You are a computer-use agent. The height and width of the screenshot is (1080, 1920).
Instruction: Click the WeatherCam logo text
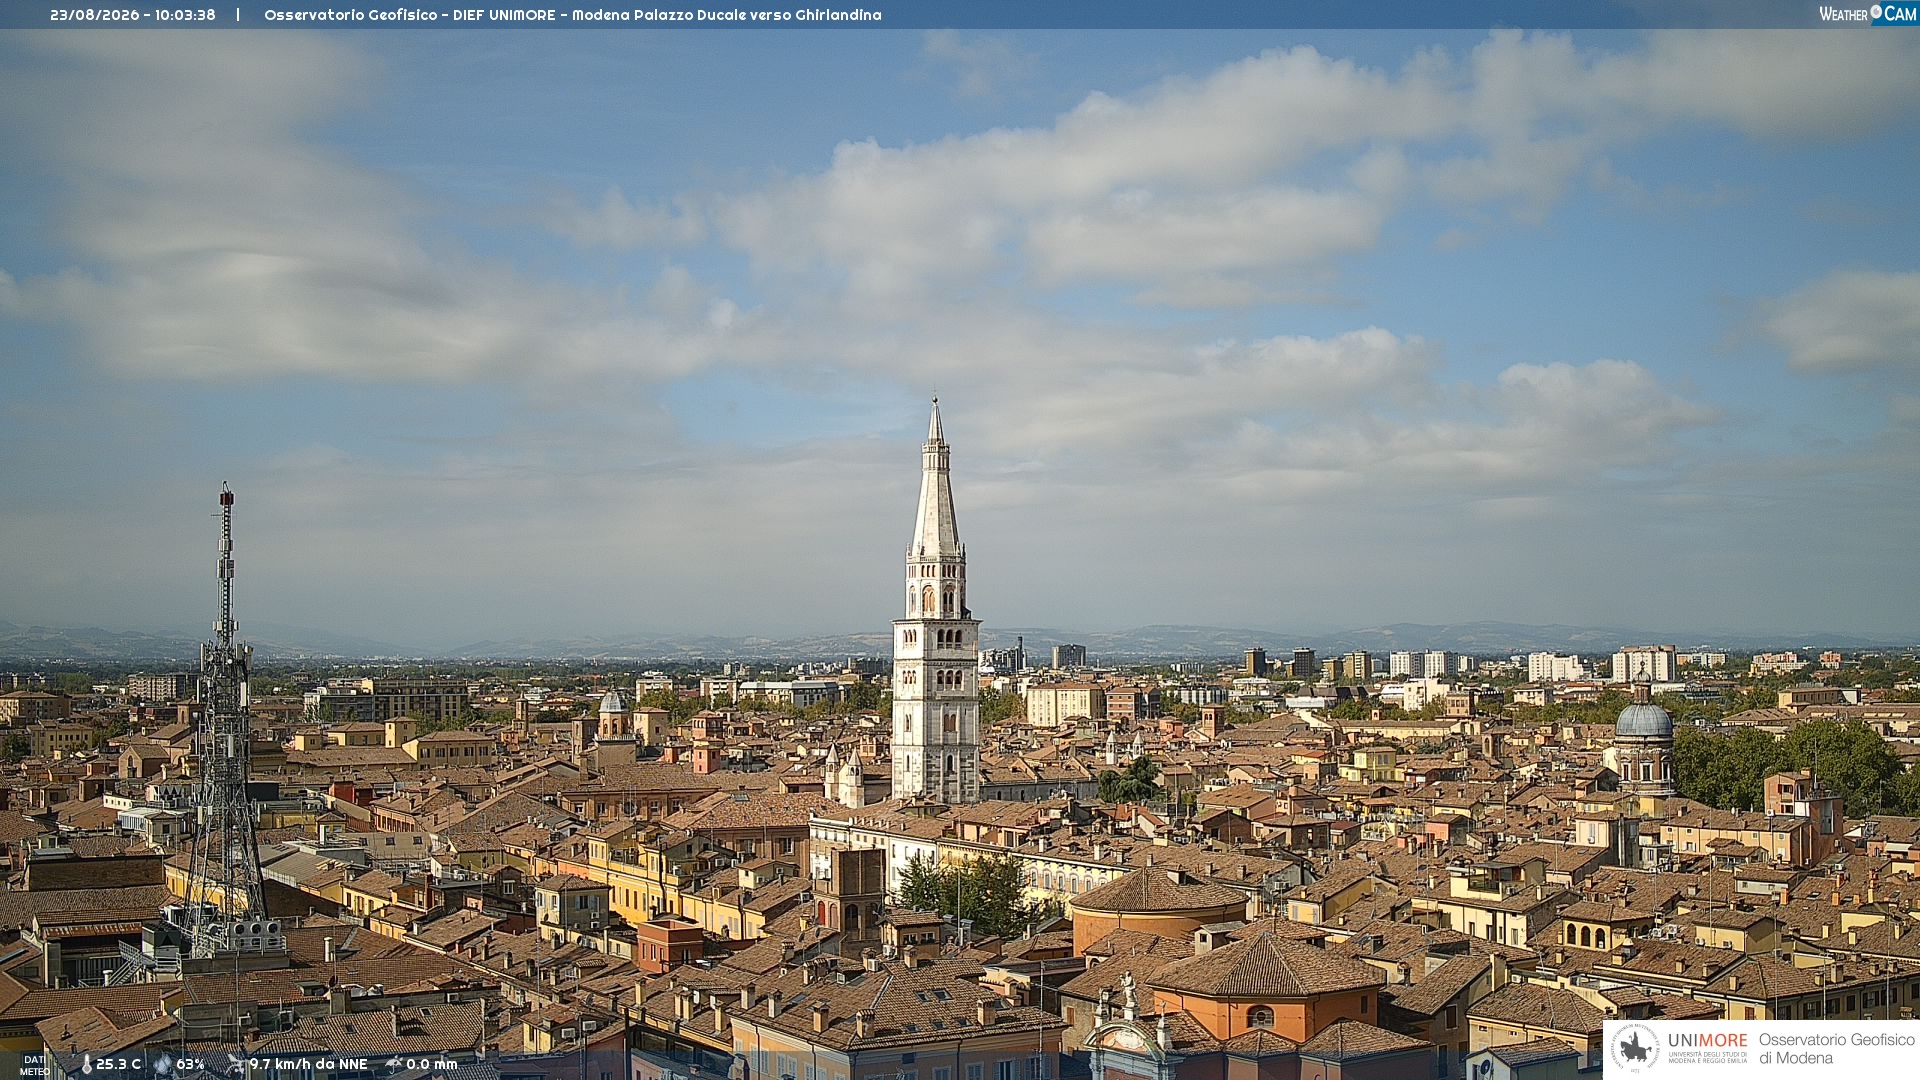tap(1867, 14)
